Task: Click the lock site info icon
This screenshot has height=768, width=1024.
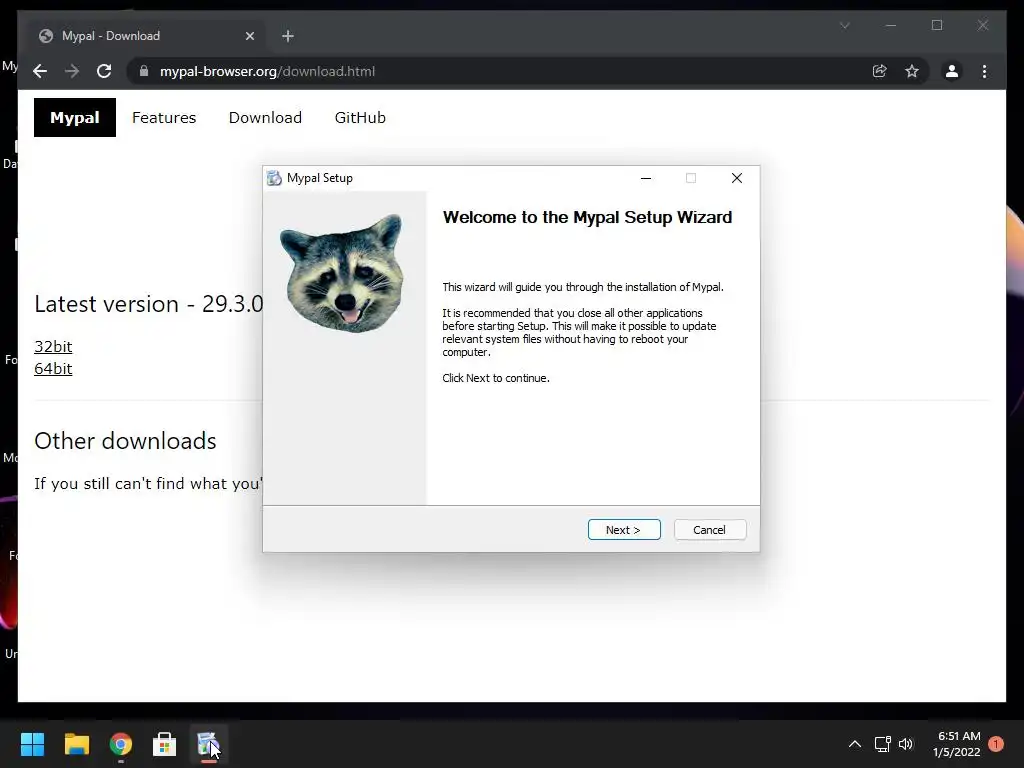Action: coord(144,71)
